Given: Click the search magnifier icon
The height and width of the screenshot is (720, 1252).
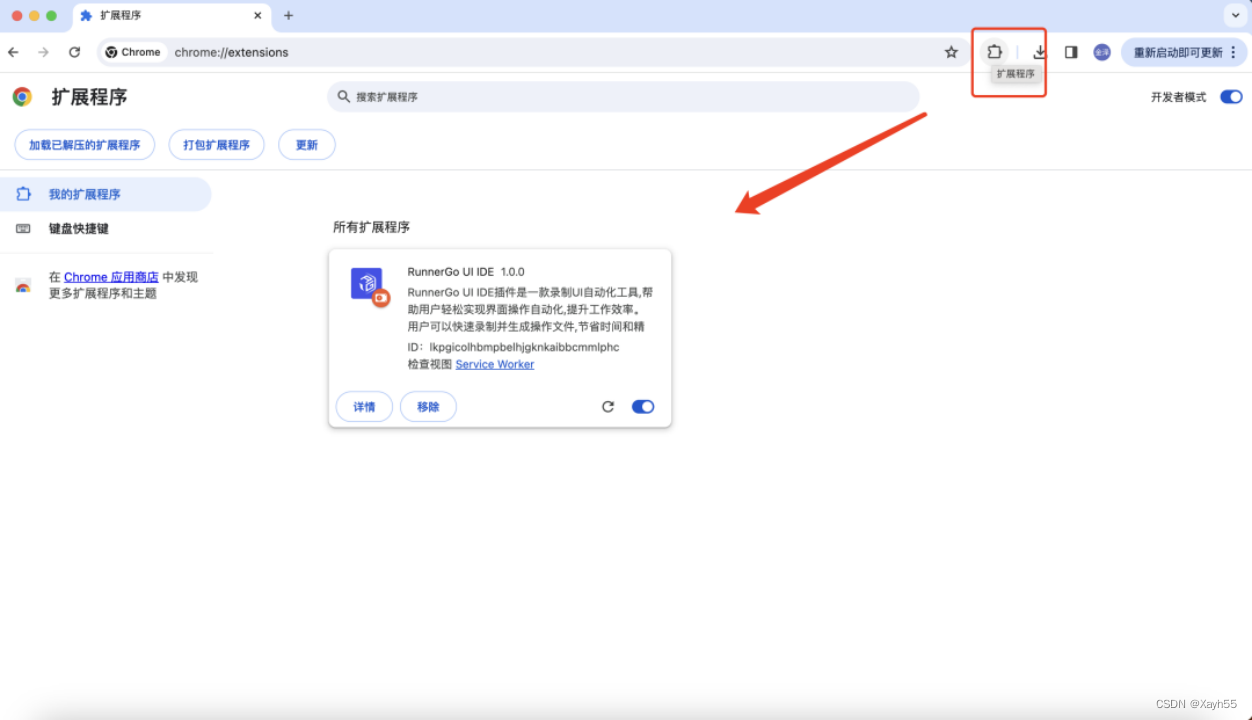Looking at the screenshot, I should coord(344,97).
